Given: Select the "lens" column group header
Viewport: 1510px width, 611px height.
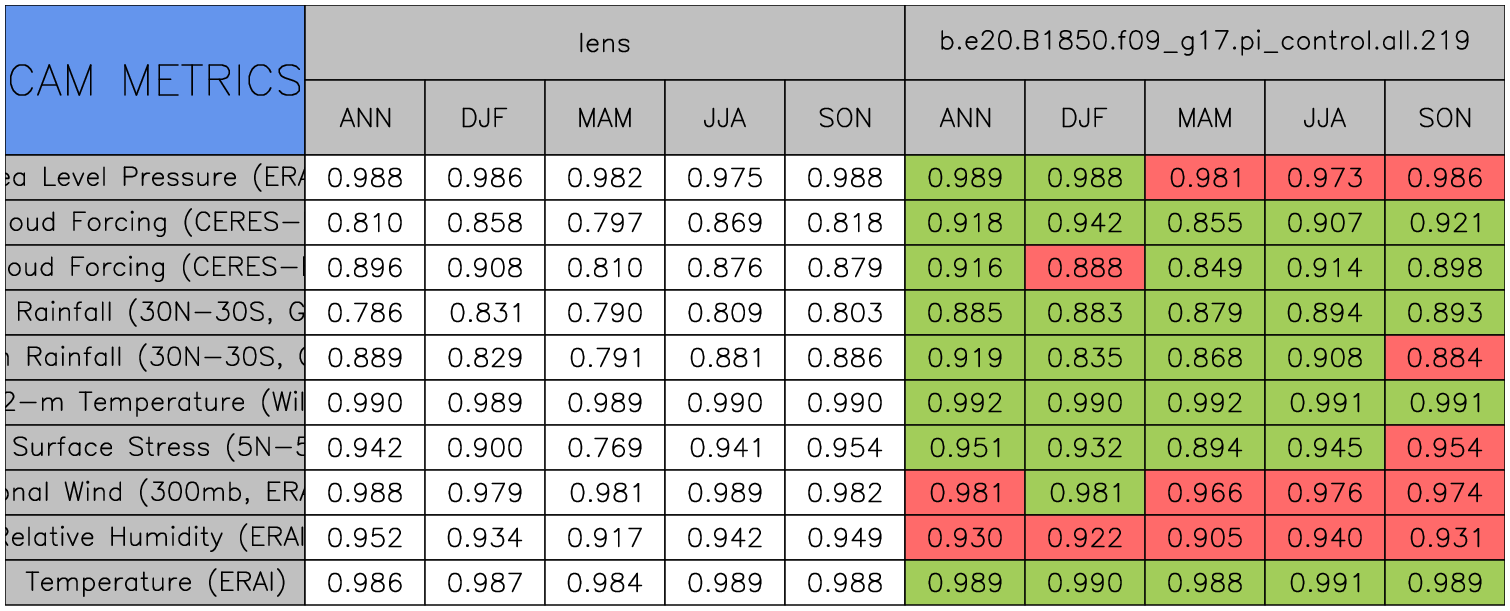Looking at the screenshot, I should pyautogui.click(x=604, y=42).
